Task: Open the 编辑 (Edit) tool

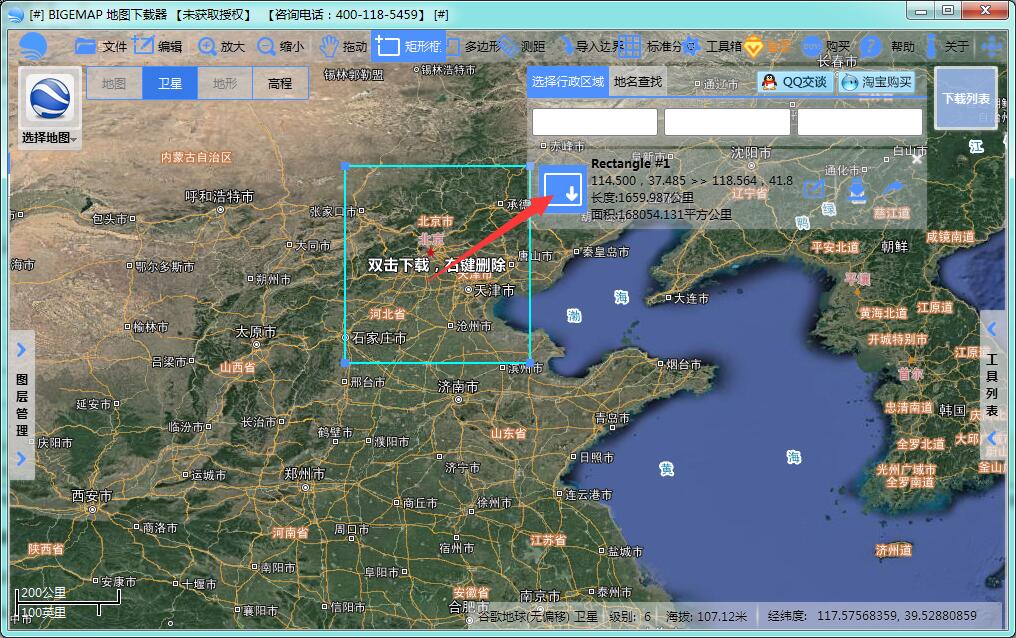Action: coord(157,46)
